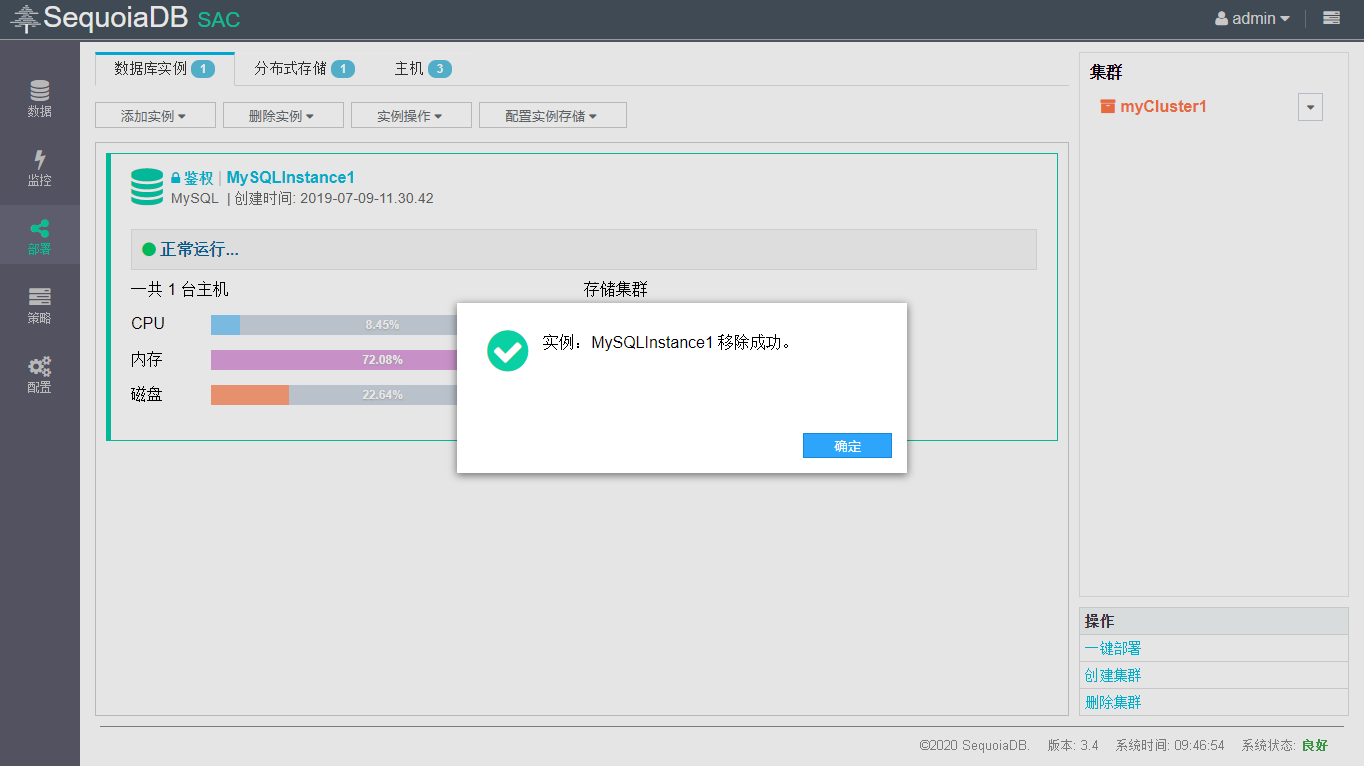Open the myCluster1 dropdown arrow
Image resolution: width=1364 pixels, height=766 pixels.
[1310, 107]
